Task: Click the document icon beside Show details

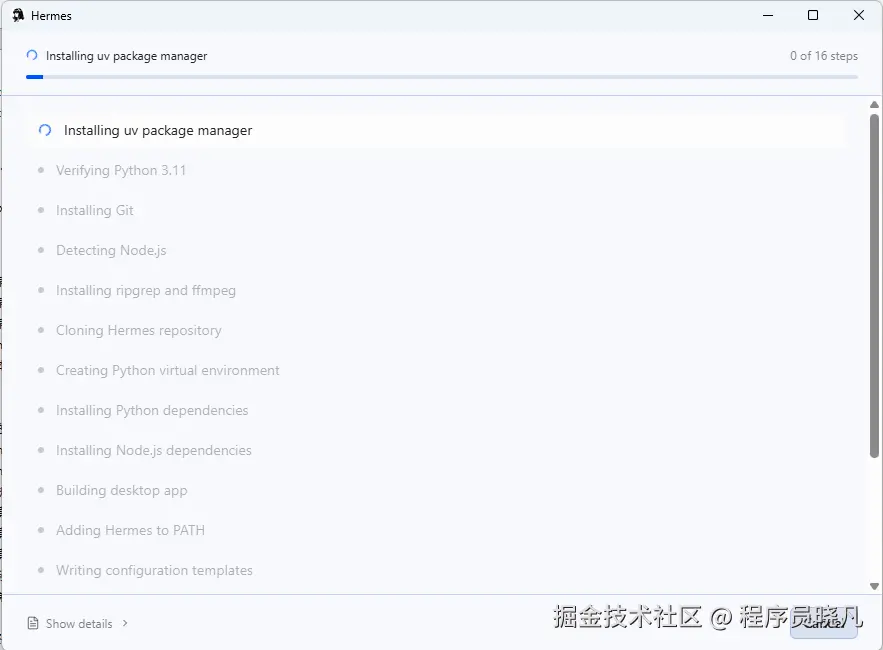Action: [33, 623]
